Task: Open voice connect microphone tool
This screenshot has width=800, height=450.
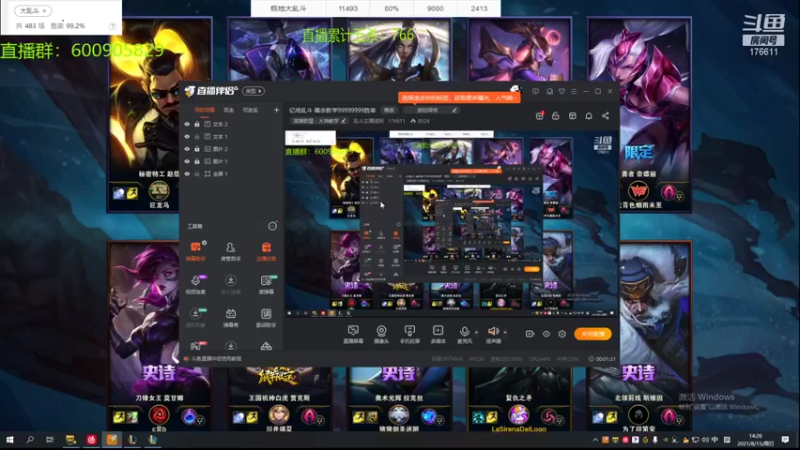Action: pos(195,284)
